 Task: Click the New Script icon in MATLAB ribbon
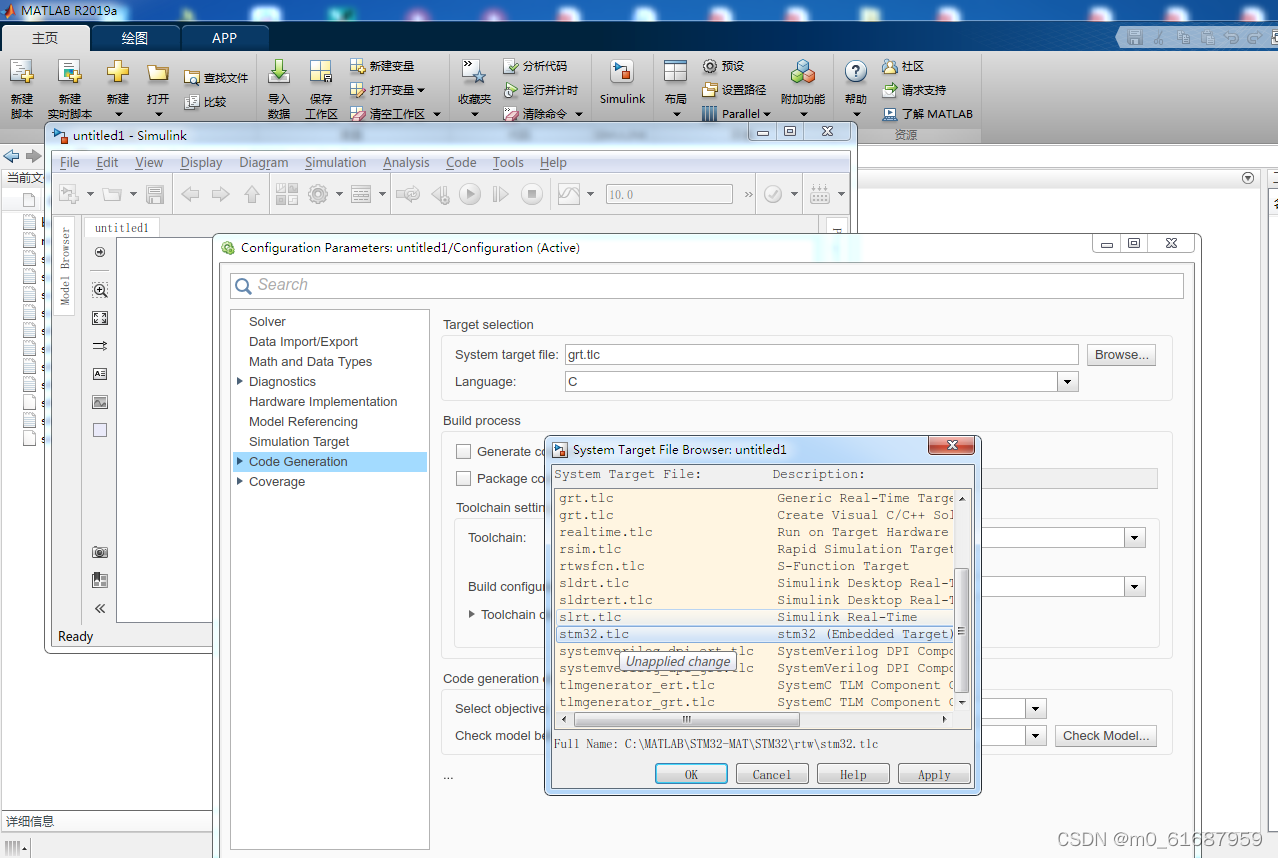21,72
